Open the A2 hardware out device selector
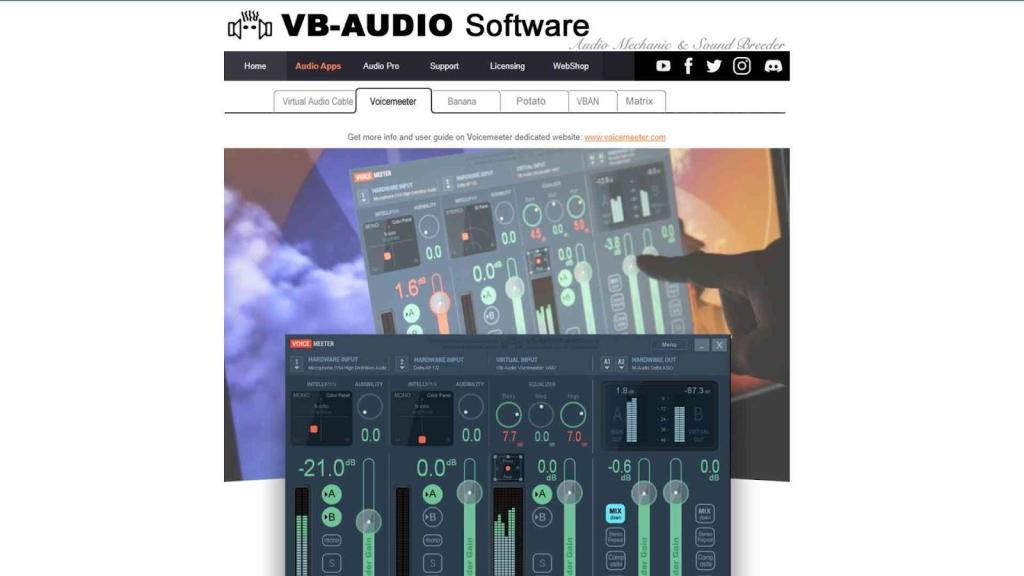 point(621,364)
